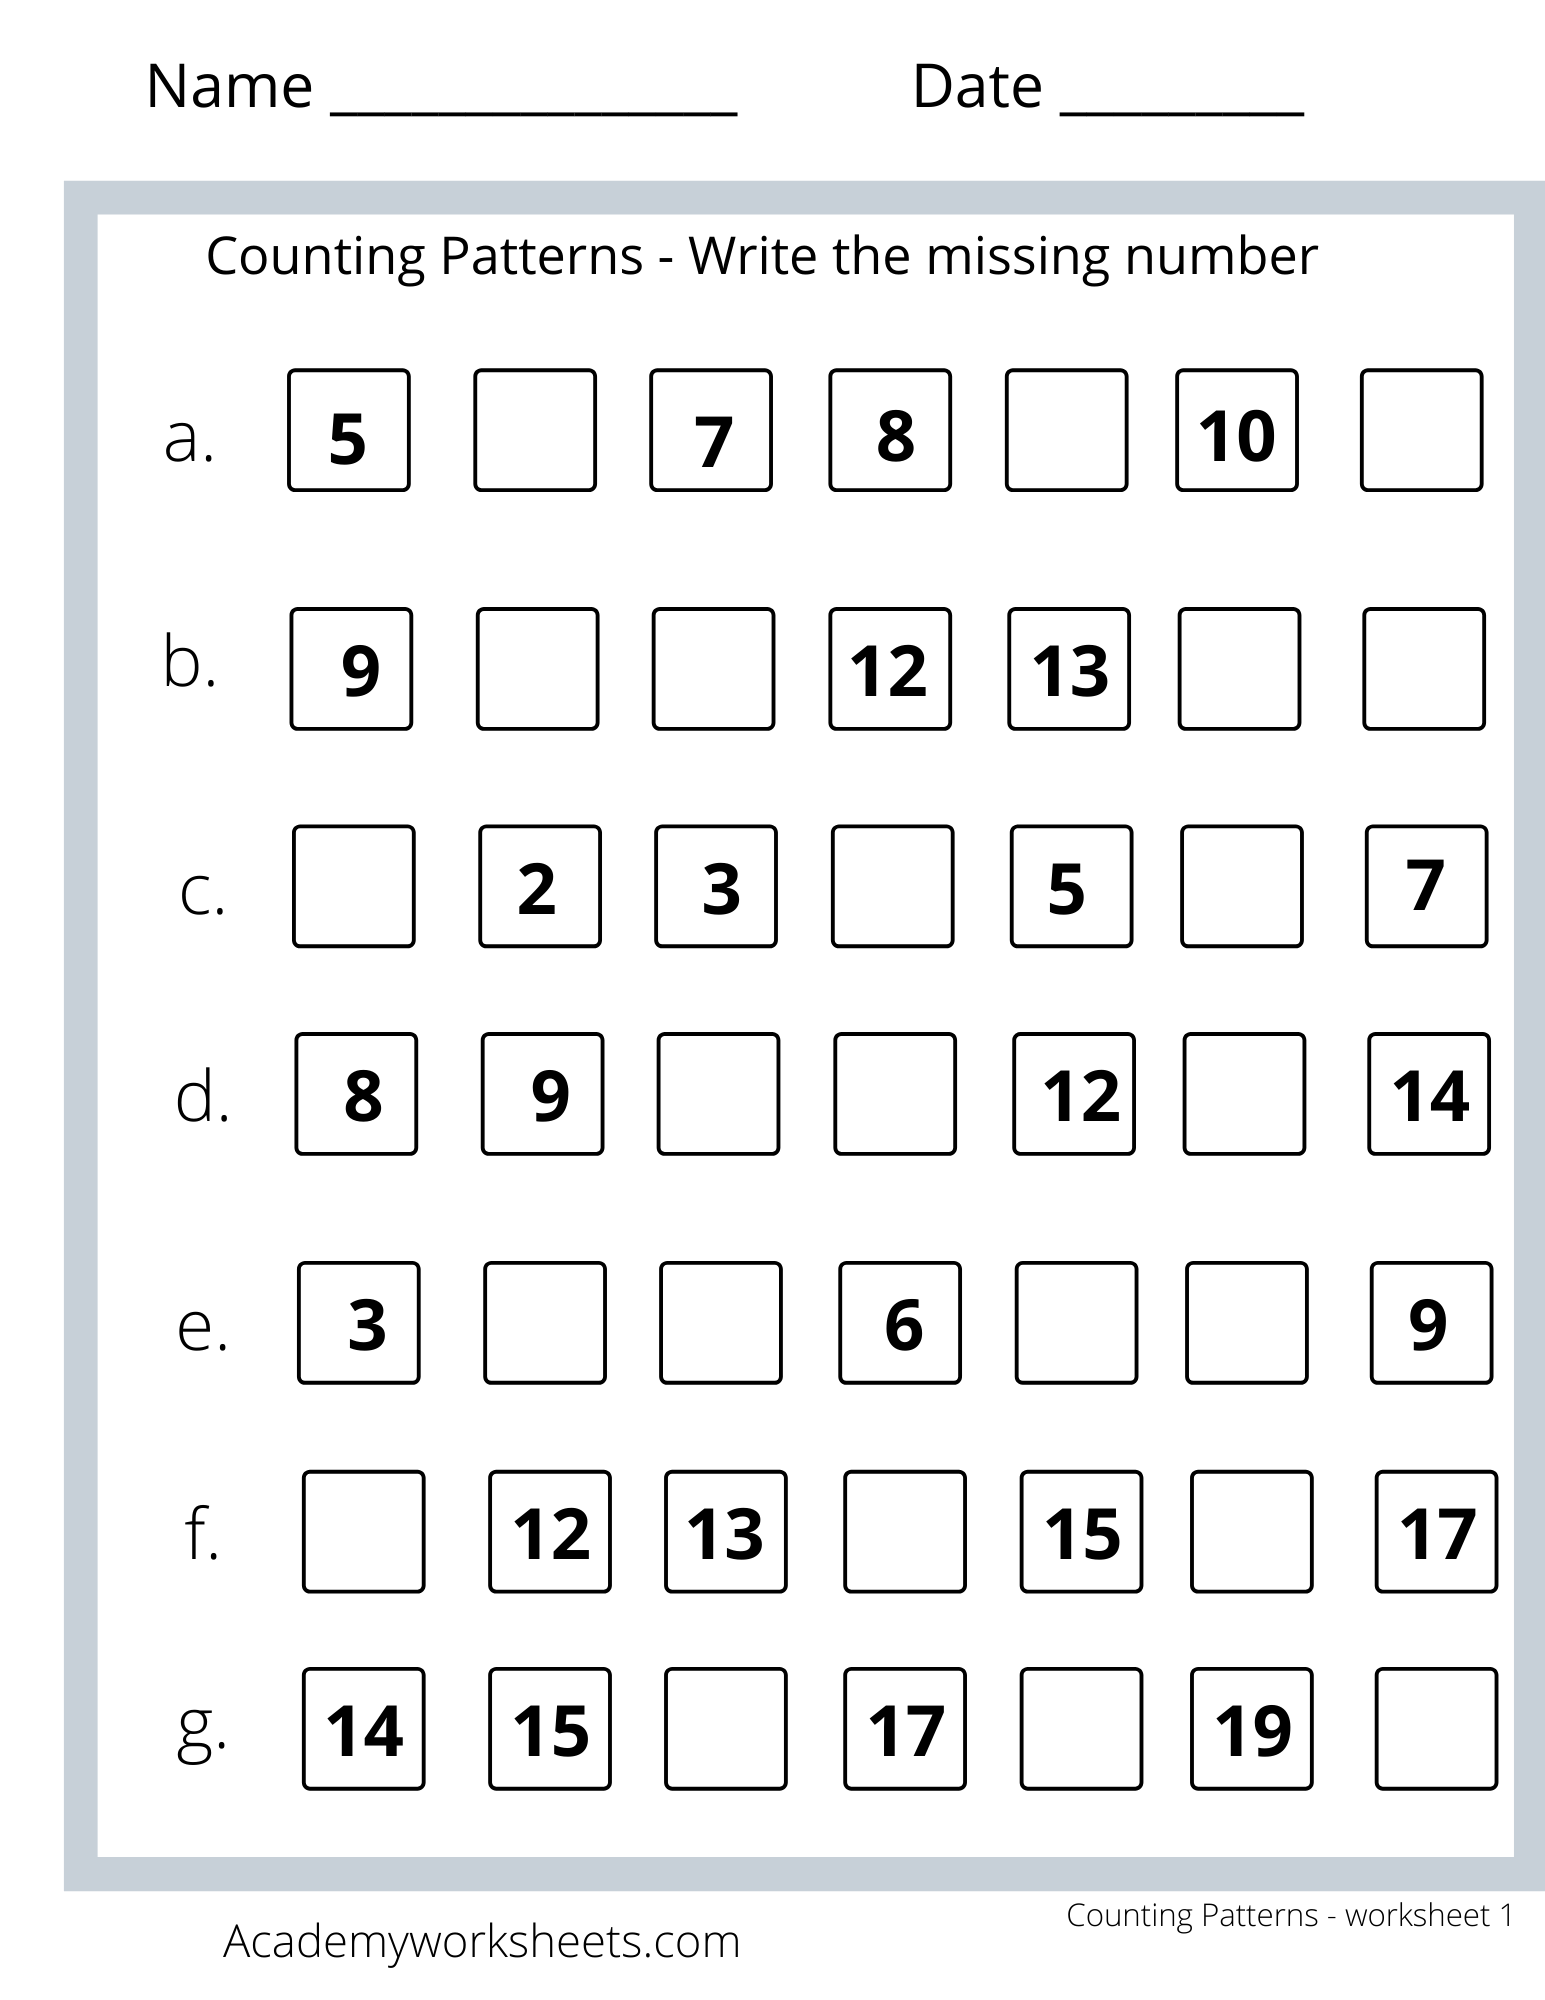
Task: Click the empty box after 10 in row a
Action: (1421, 430)
